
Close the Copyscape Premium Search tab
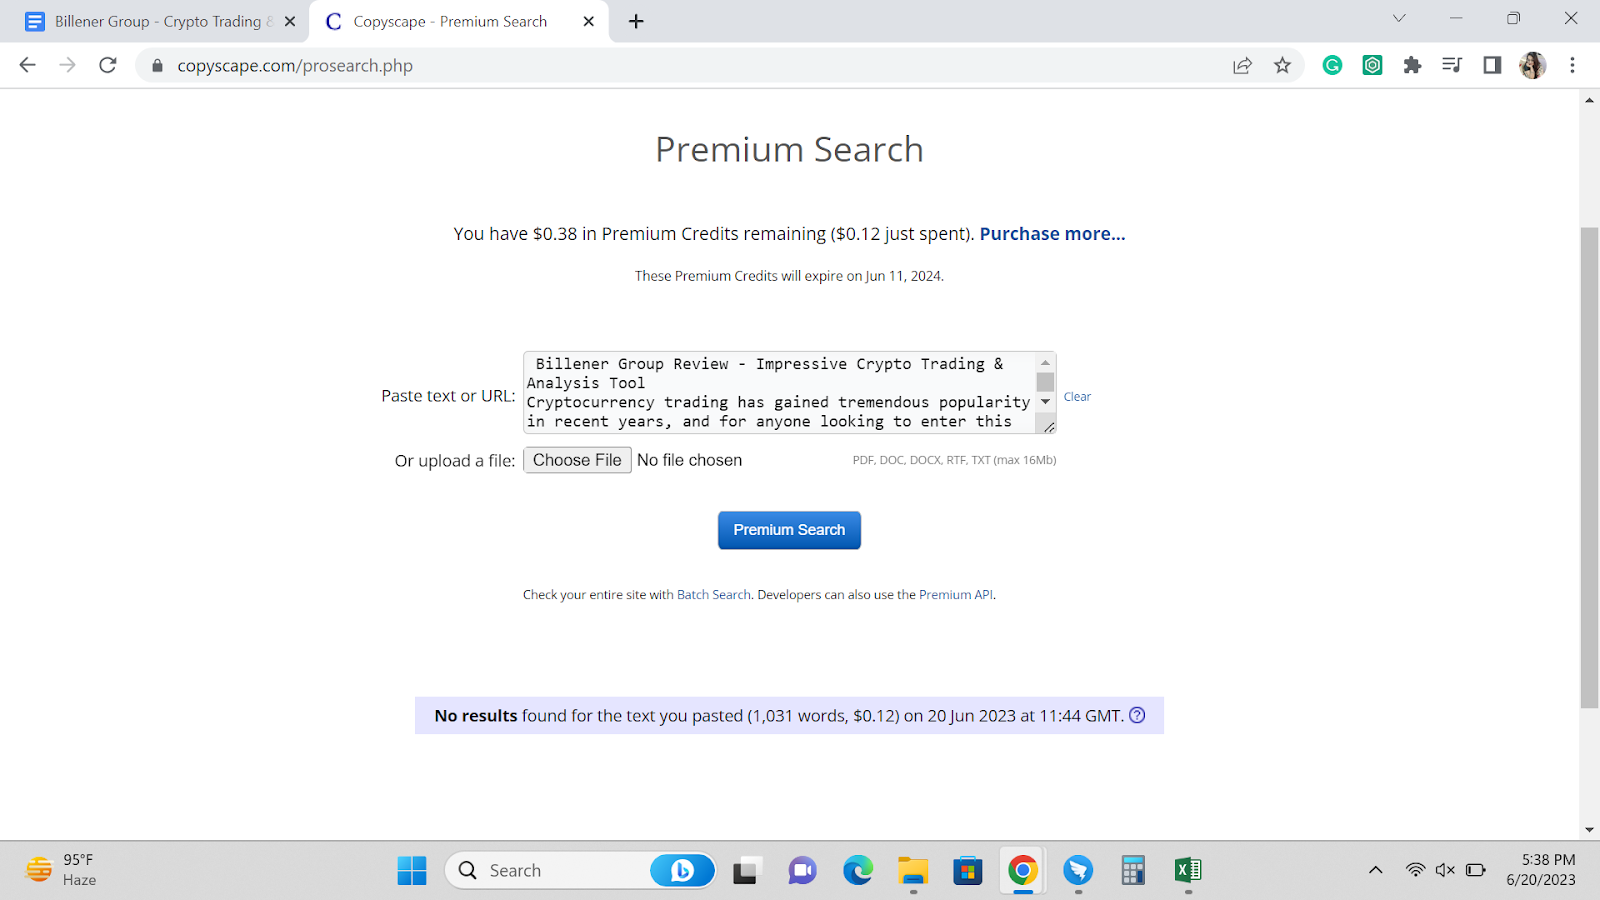[x=589, y=21]
